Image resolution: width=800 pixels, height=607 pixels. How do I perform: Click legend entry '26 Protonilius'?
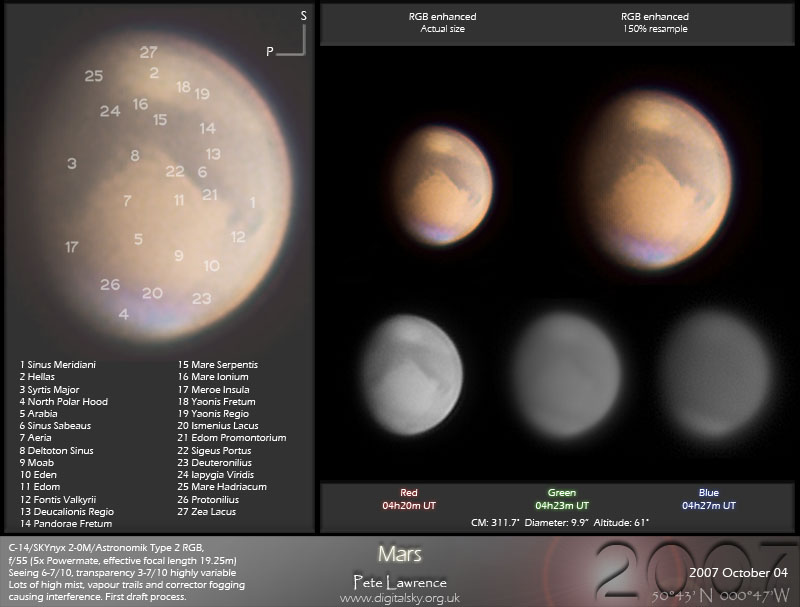(x=208, y=499)
